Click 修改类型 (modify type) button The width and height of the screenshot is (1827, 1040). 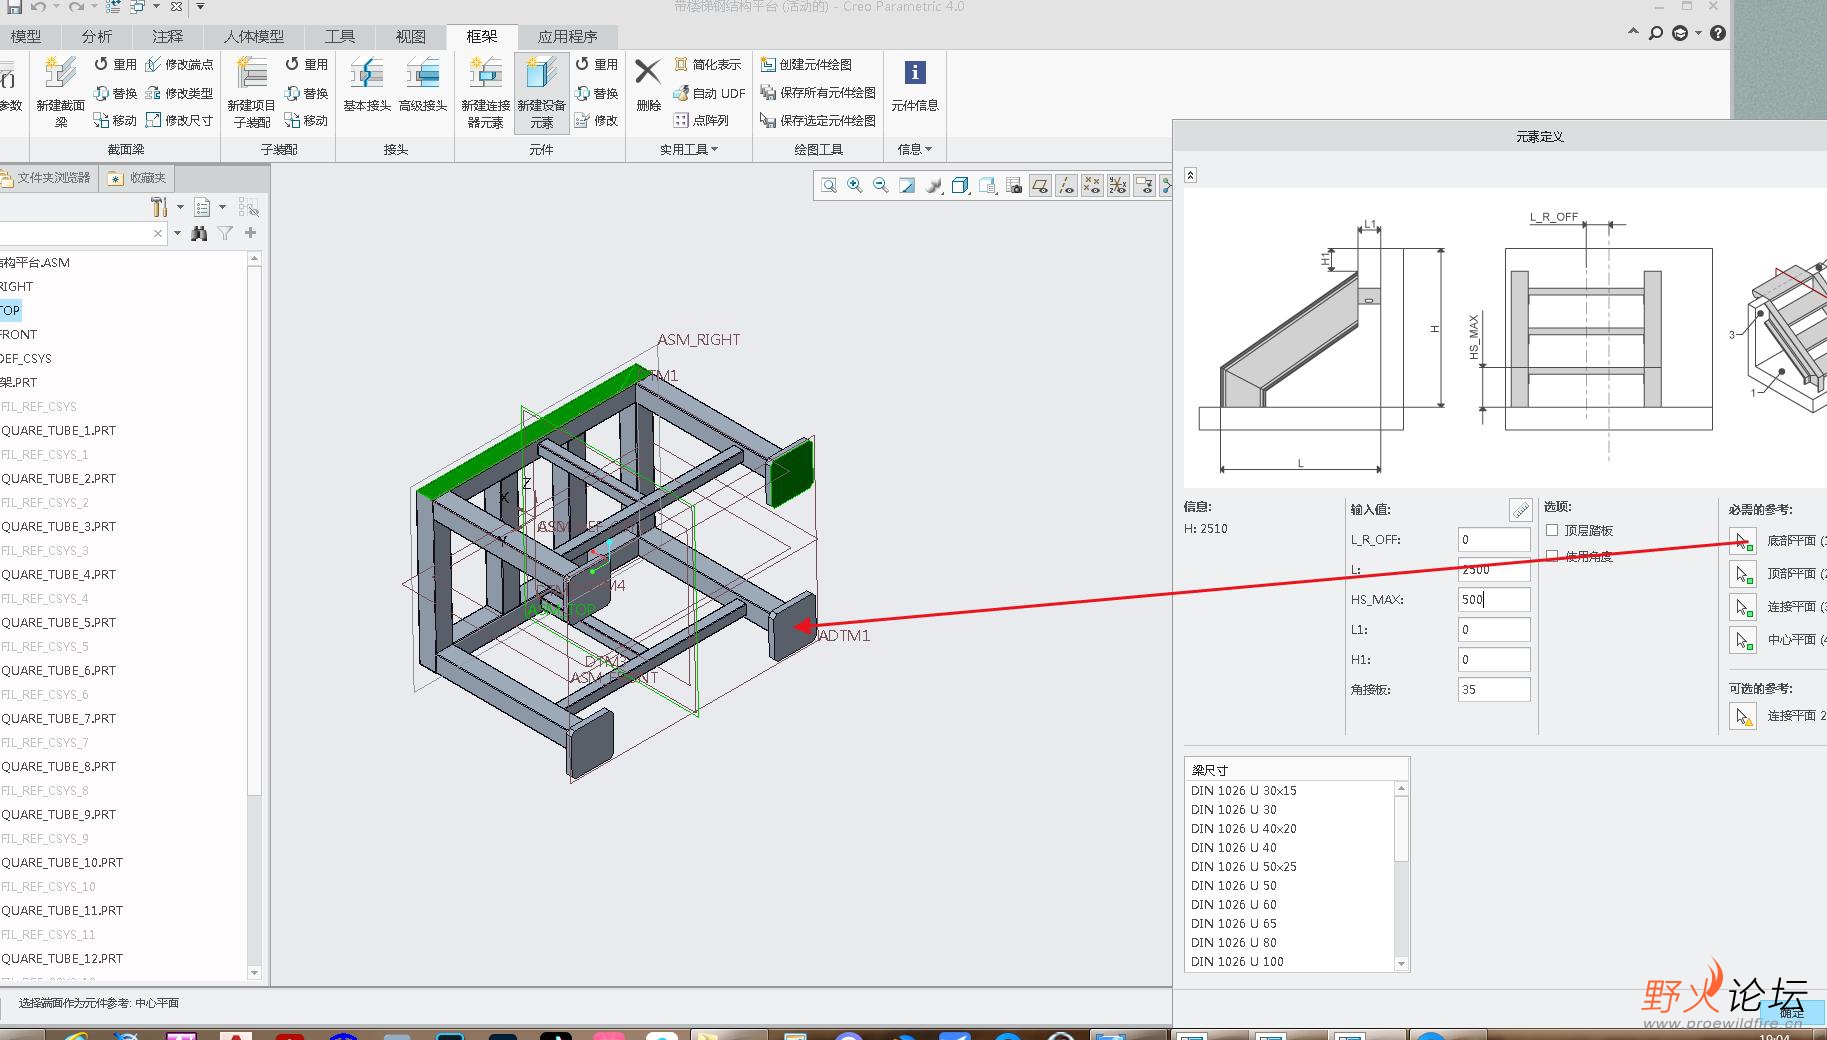coord(180,93)
